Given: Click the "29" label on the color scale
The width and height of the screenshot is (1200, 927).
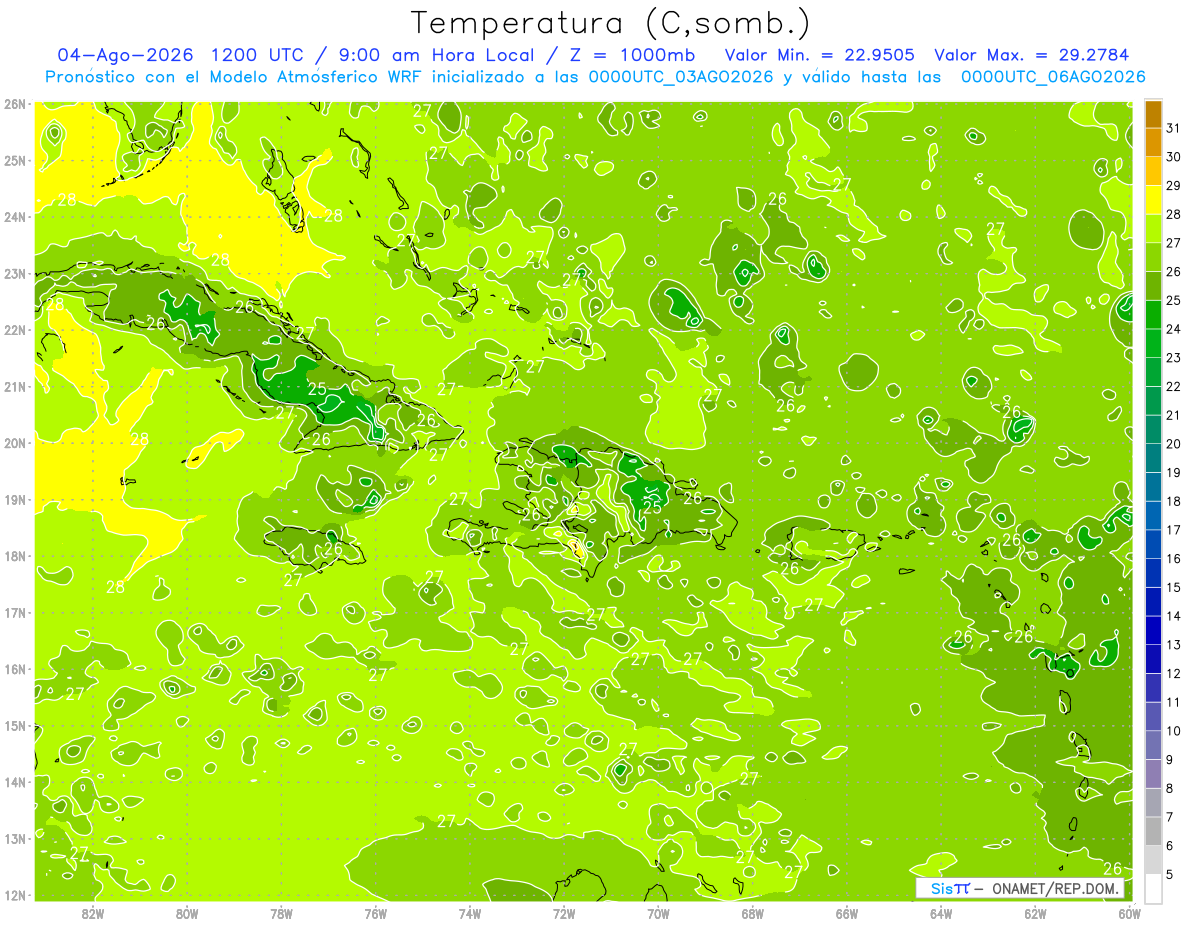Looking at the screenshot, I should click(x=1173, y=186).
